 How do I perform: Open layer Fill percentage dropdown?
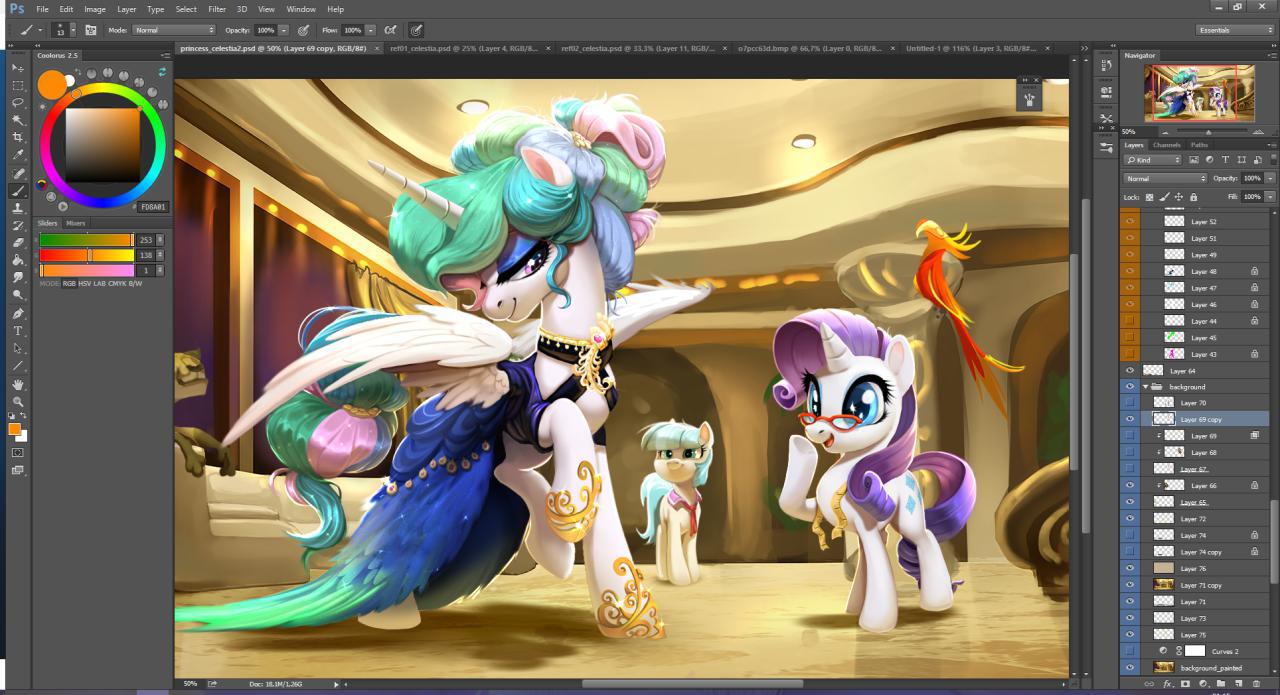coord(1270,197)
